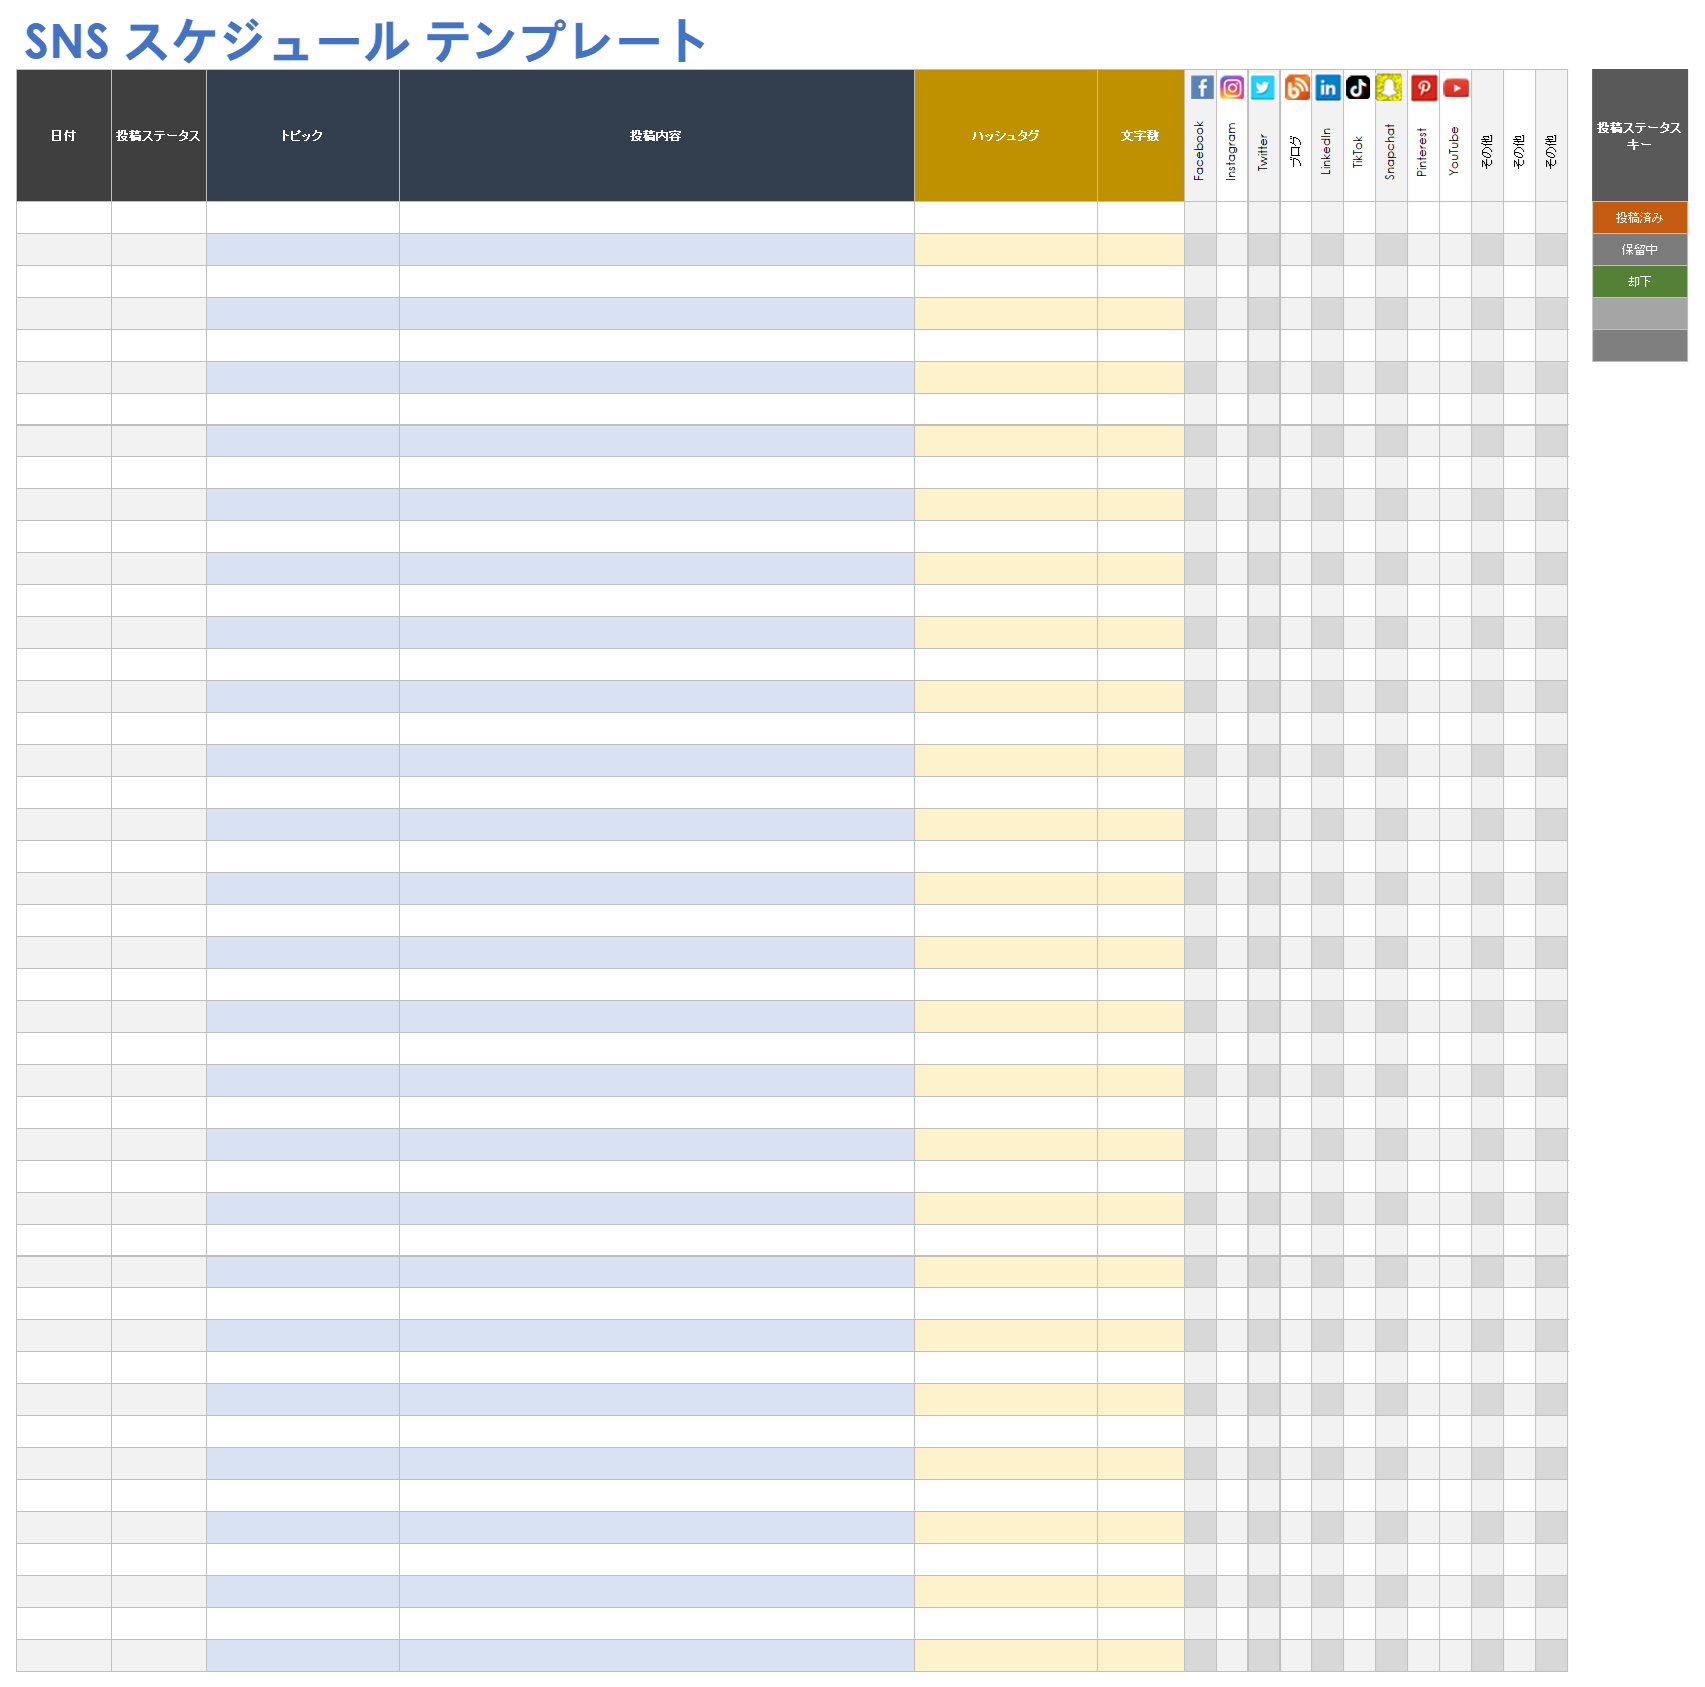Viewport: 1705px width, 1687px height.
Task: Select the vertical "Pinterest" column label
Action: tap(1422, 152)
